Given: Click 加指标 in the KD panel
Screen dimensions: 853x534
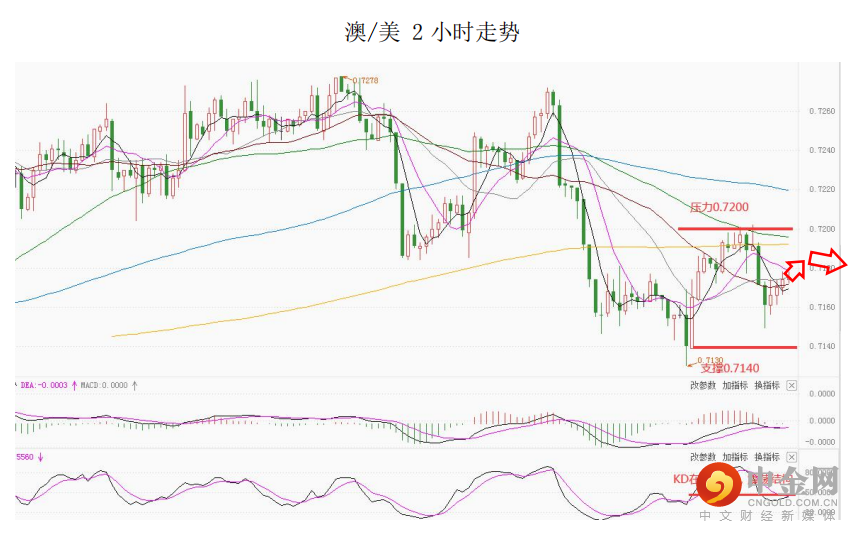Looking at the screenshot, I should coord(735,457).
